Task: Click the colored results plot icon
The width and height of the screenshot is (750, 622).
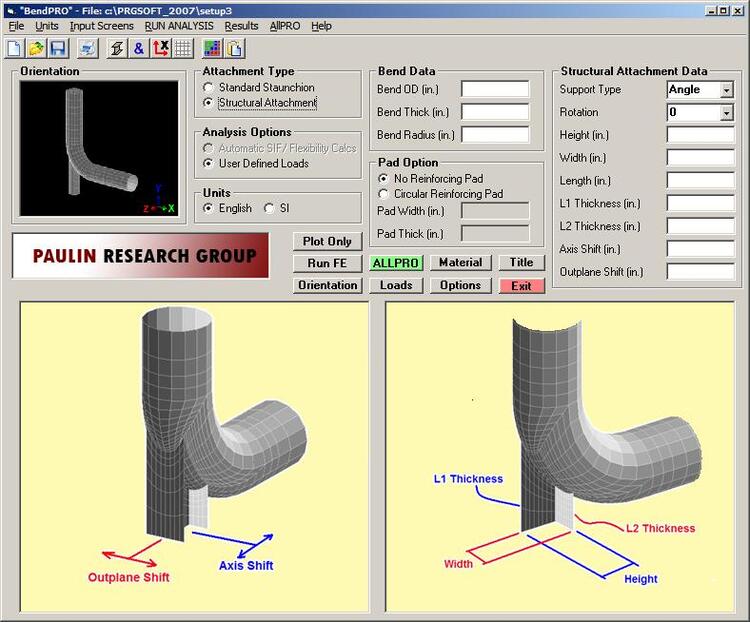Action: click(x=212, y=48)
